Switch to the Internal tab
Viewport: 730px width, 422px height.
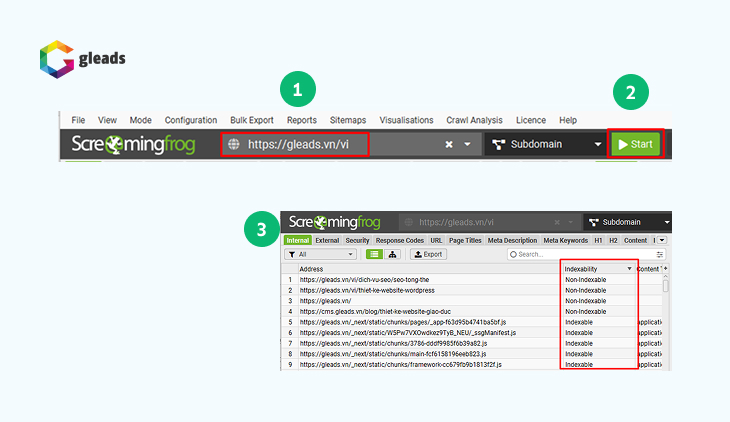297,240
